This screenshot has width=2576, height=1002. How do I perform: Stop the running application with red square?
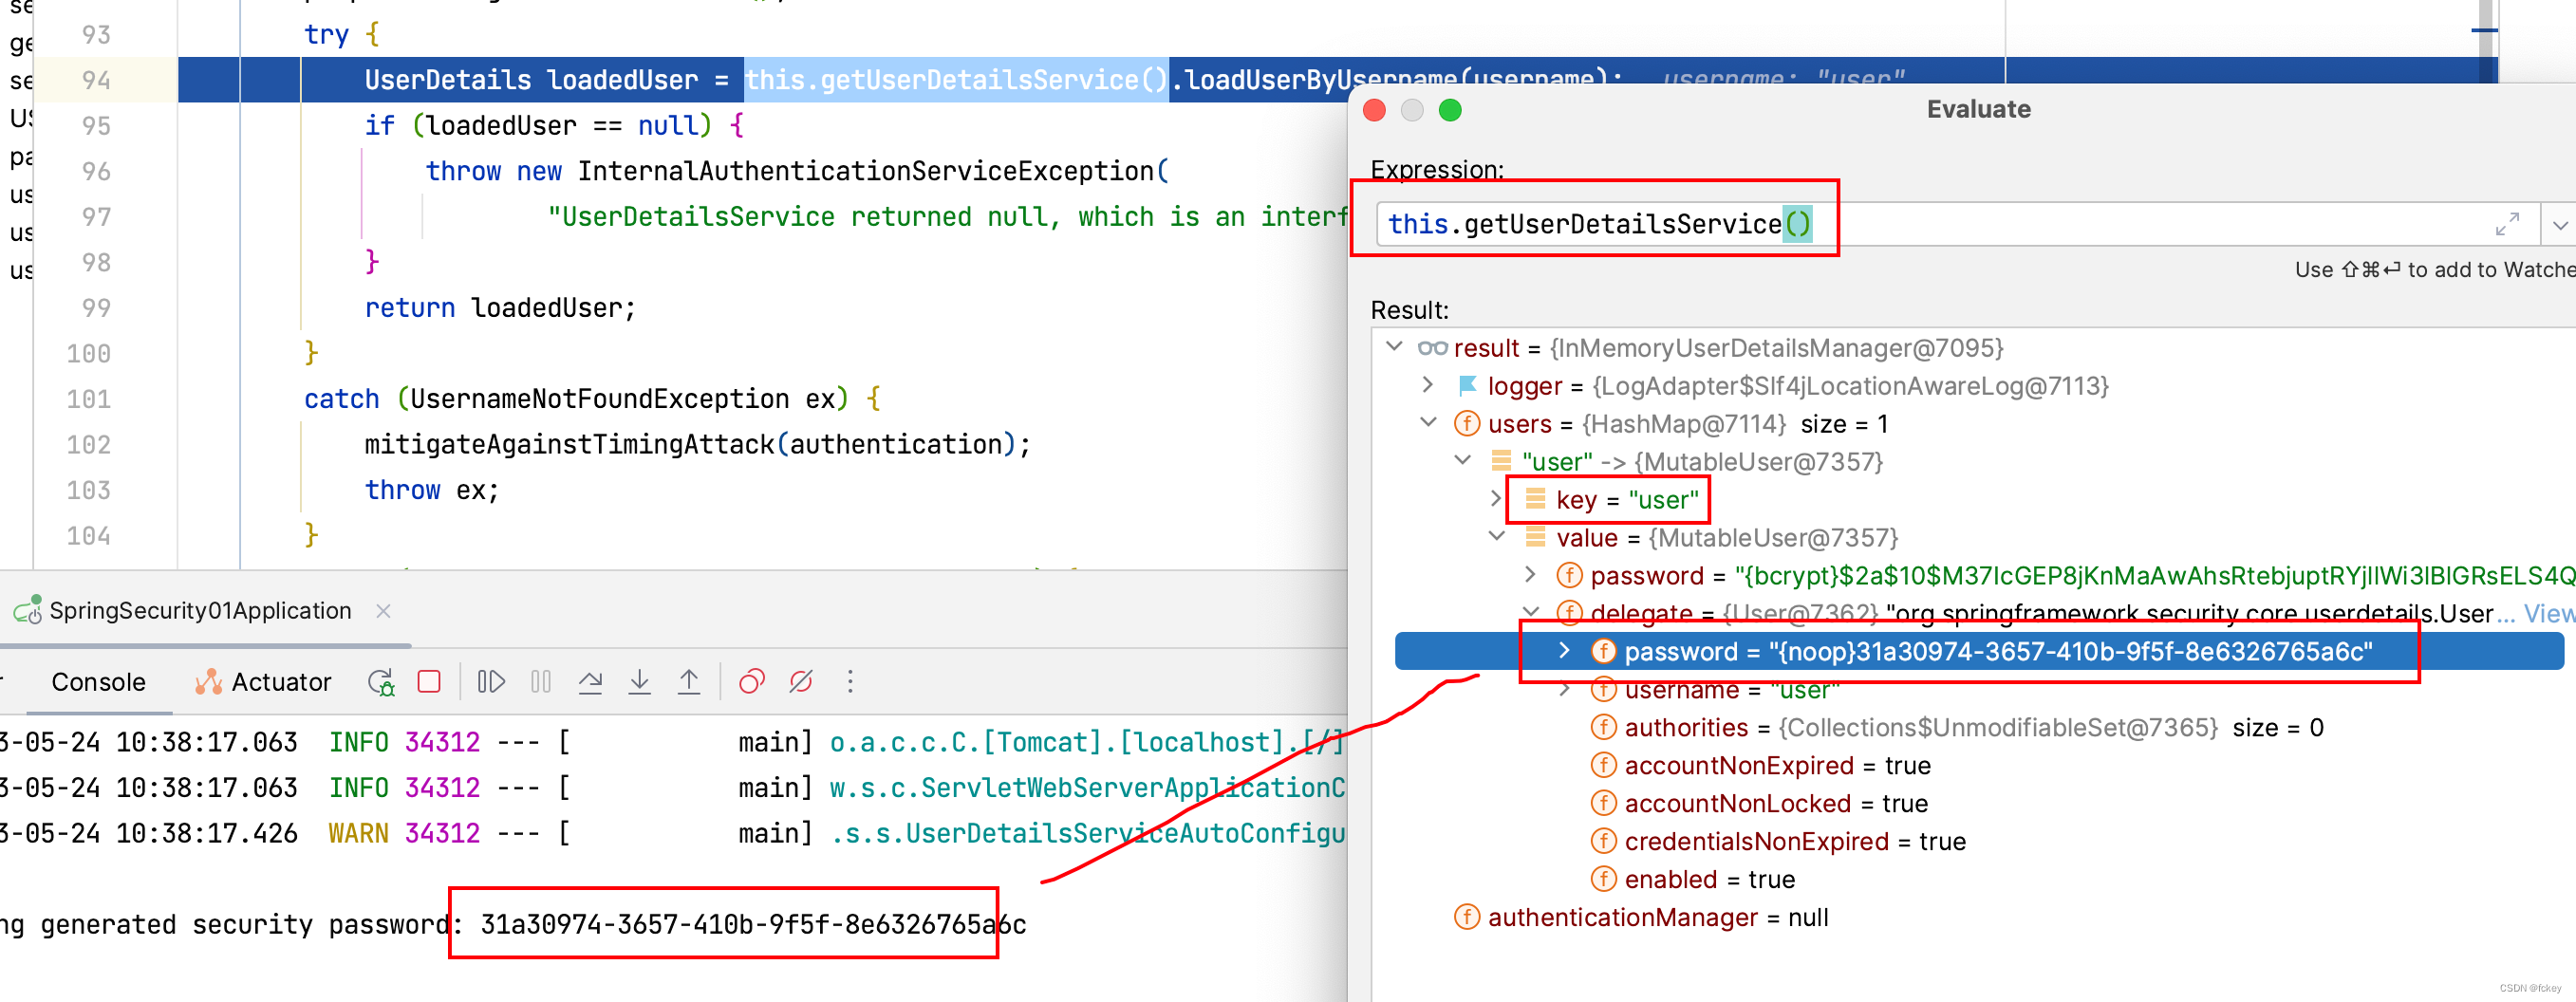click(x=429, y=682)
